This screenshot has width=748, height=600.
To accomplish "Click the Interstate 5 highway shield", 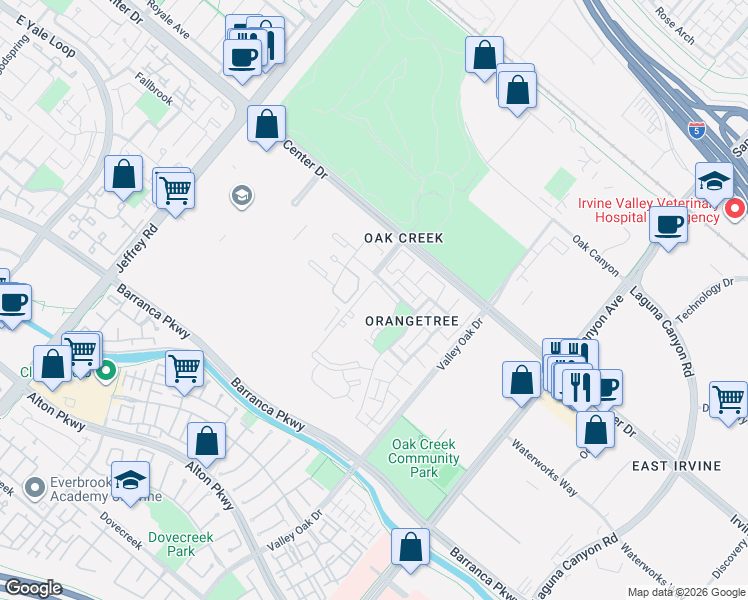I will coord(697,130).
